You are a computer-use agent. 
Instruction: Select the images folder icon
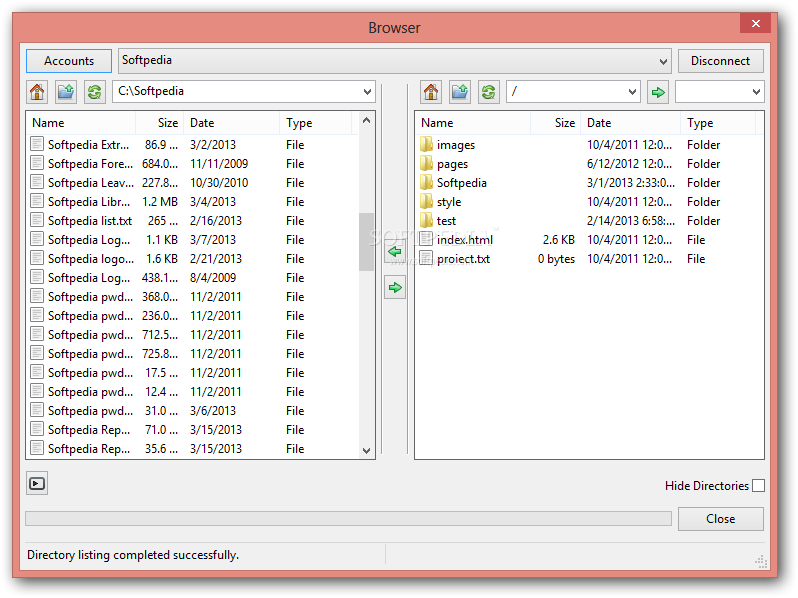(x=426, y=145)
